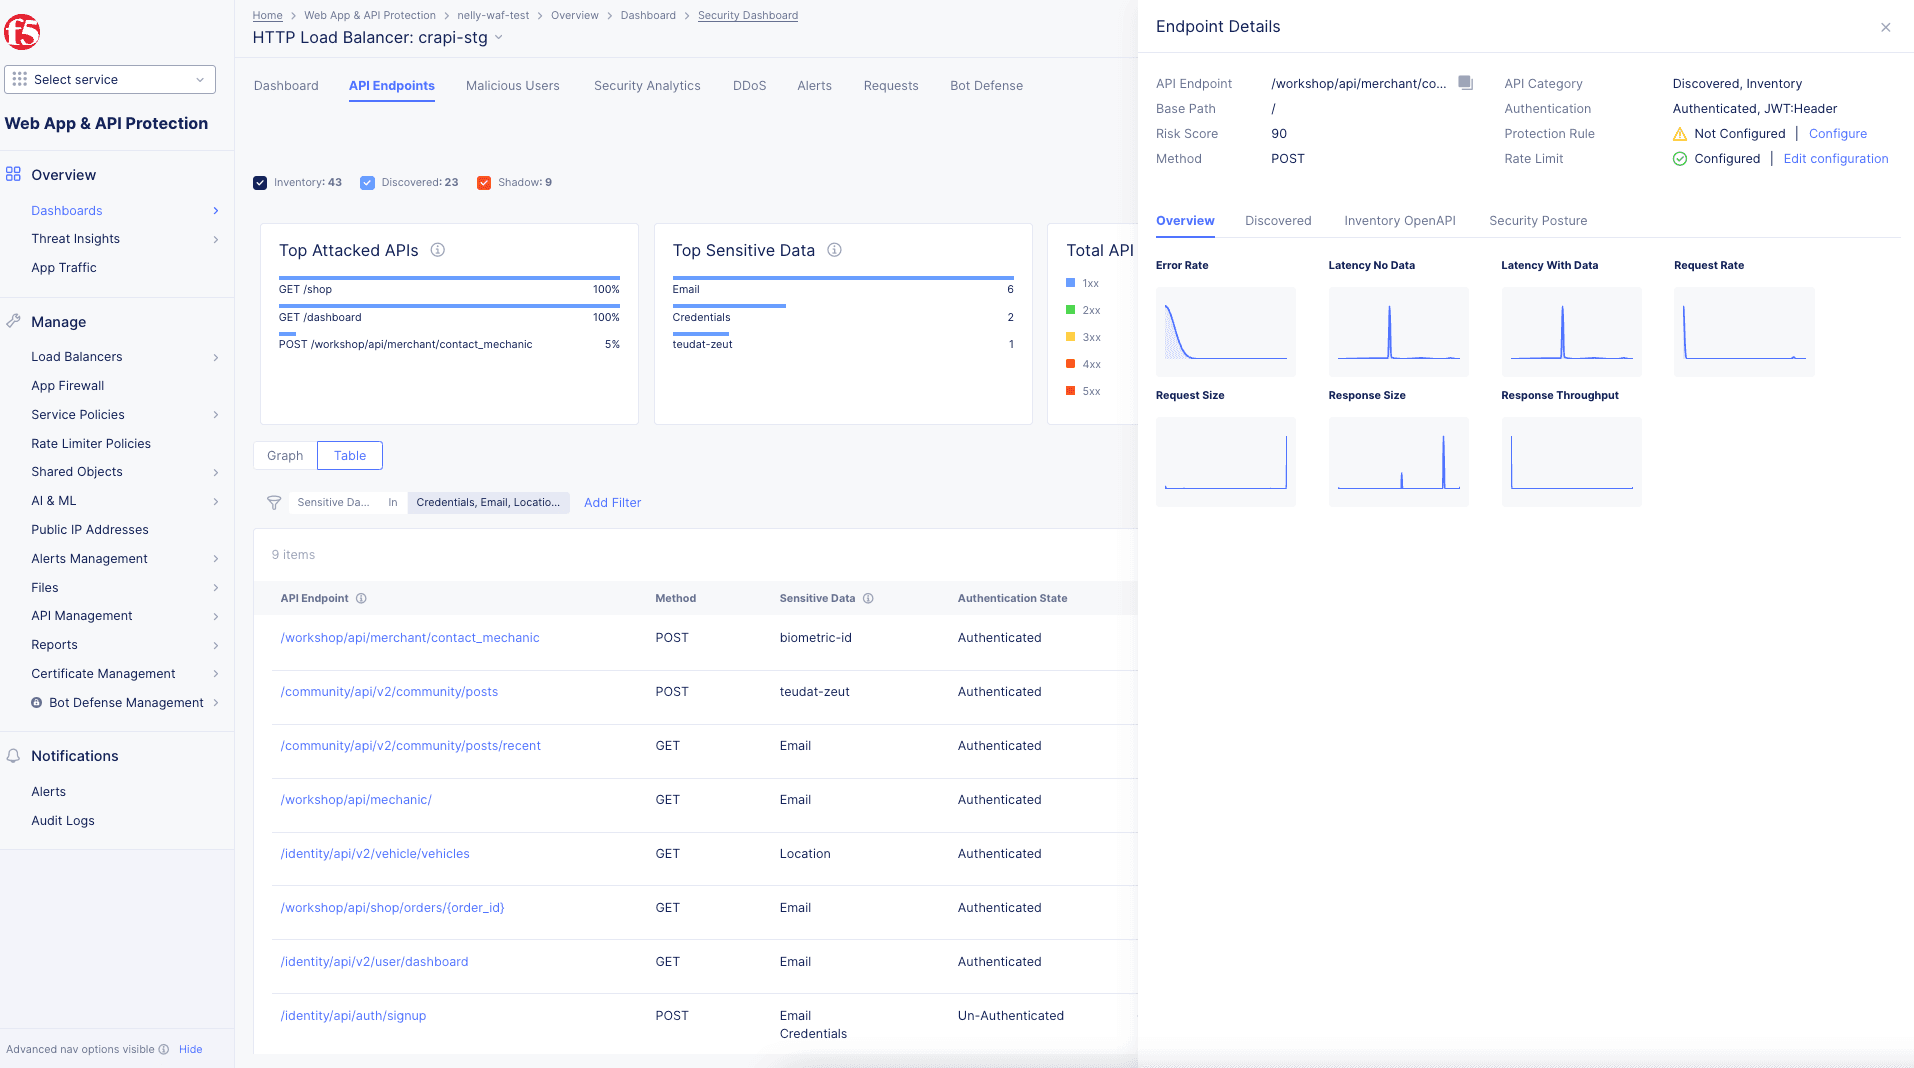
Task: Click the filter funnel icon above the table
Action: click(x=274, y=502)
